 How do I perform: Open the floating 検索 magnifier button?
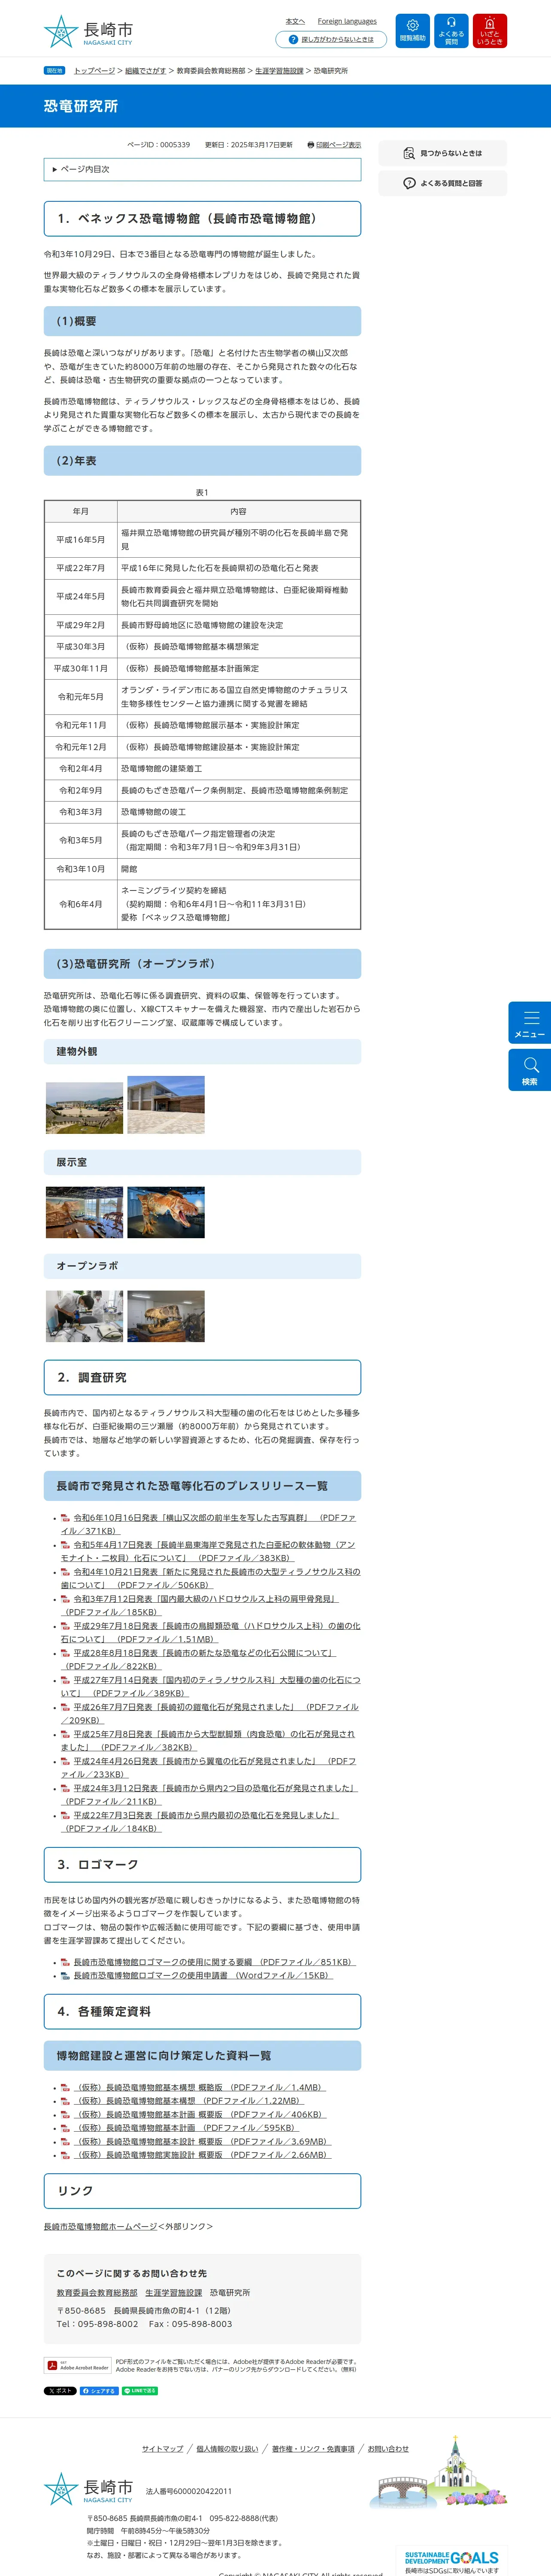click(529, 1069)
